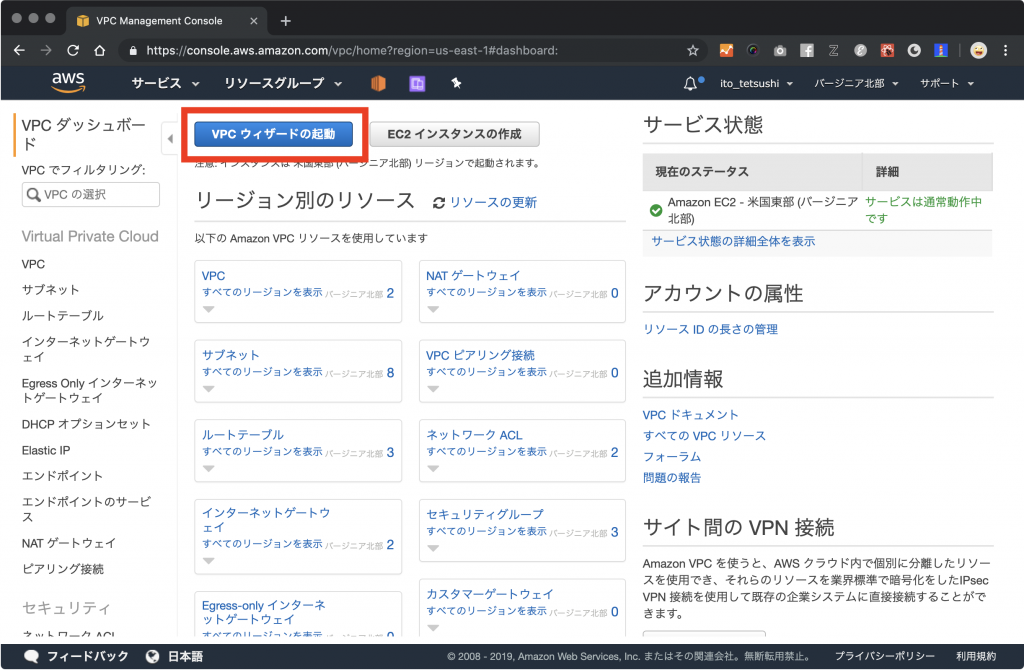Click the pushpin icon in AWS navbar
Viewport: 1024px width, 670px height.
coord(456,83)
